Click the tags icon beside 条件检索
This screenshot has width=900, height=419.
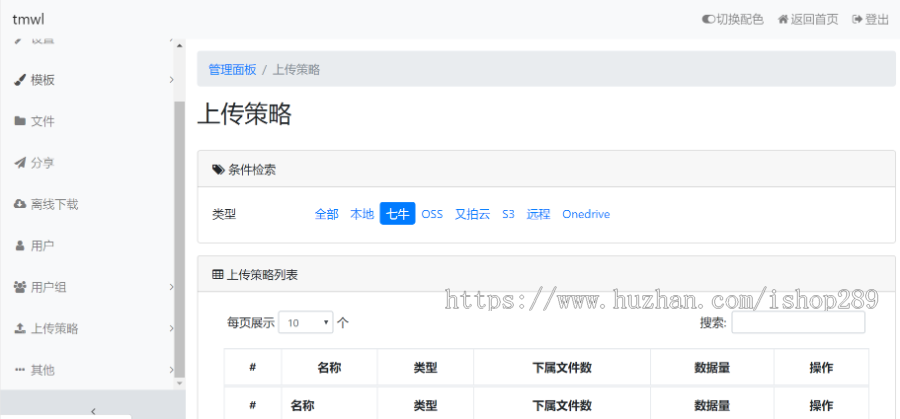[218, 169]
